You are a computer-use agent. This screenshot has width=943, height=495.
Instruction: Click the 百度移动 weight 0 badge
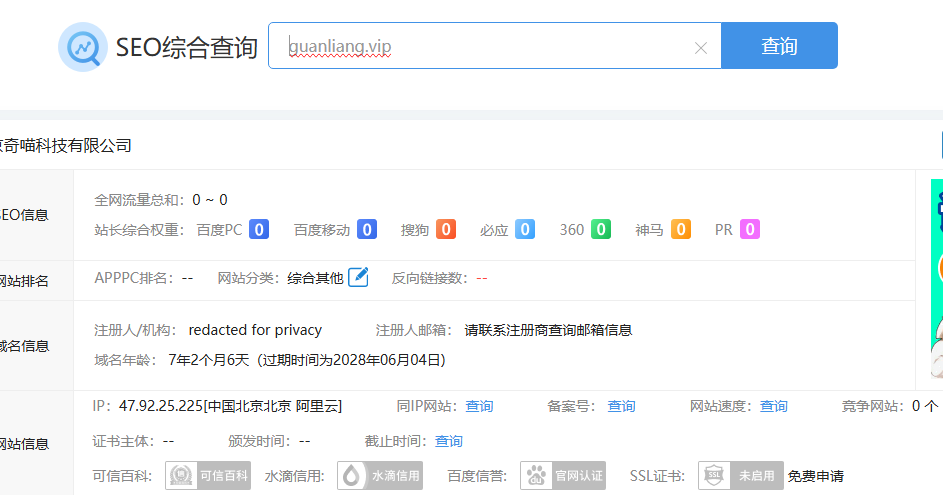[367, 229]
